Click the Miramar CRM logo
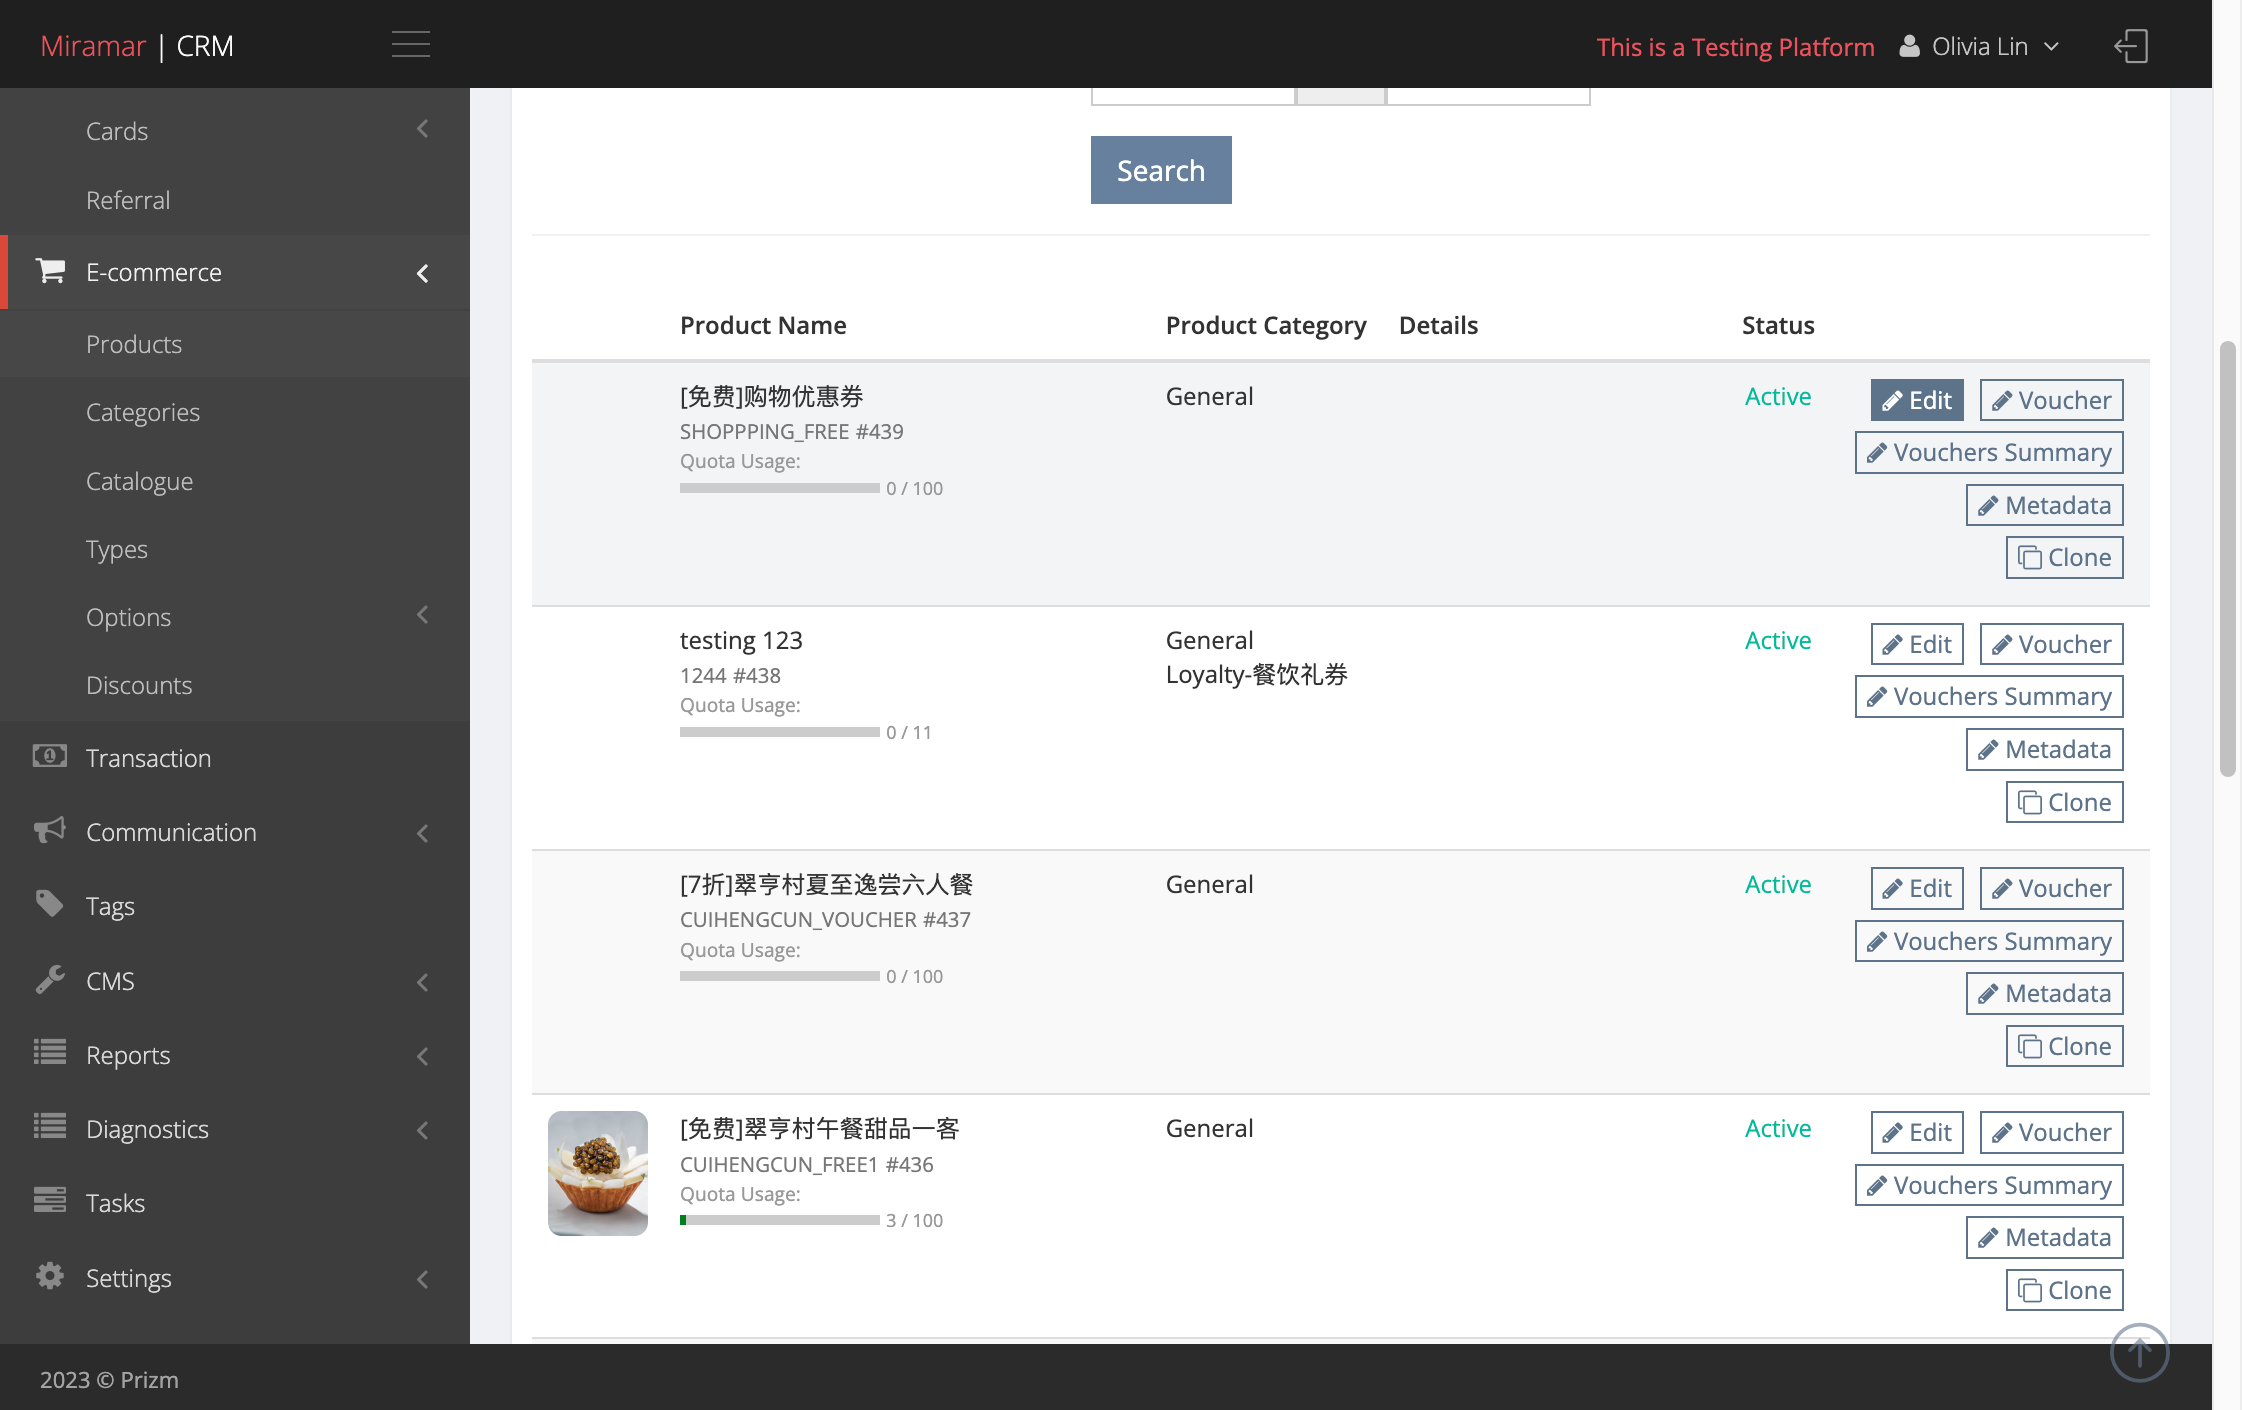The image size is (2242, 1410). (x=137, y=46)
